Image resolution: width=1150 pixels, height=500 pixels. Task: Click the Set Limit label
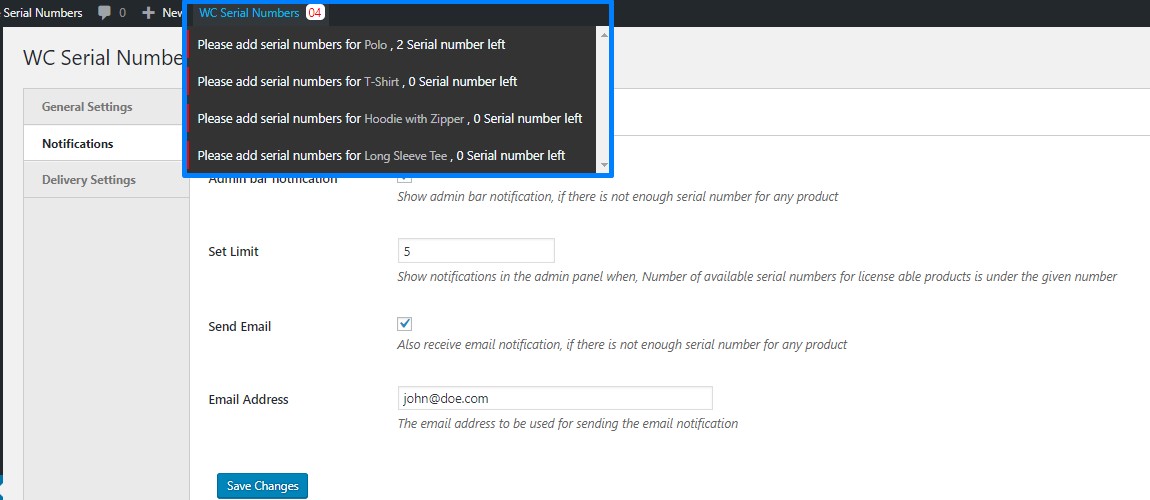click(x=233, y=252)
